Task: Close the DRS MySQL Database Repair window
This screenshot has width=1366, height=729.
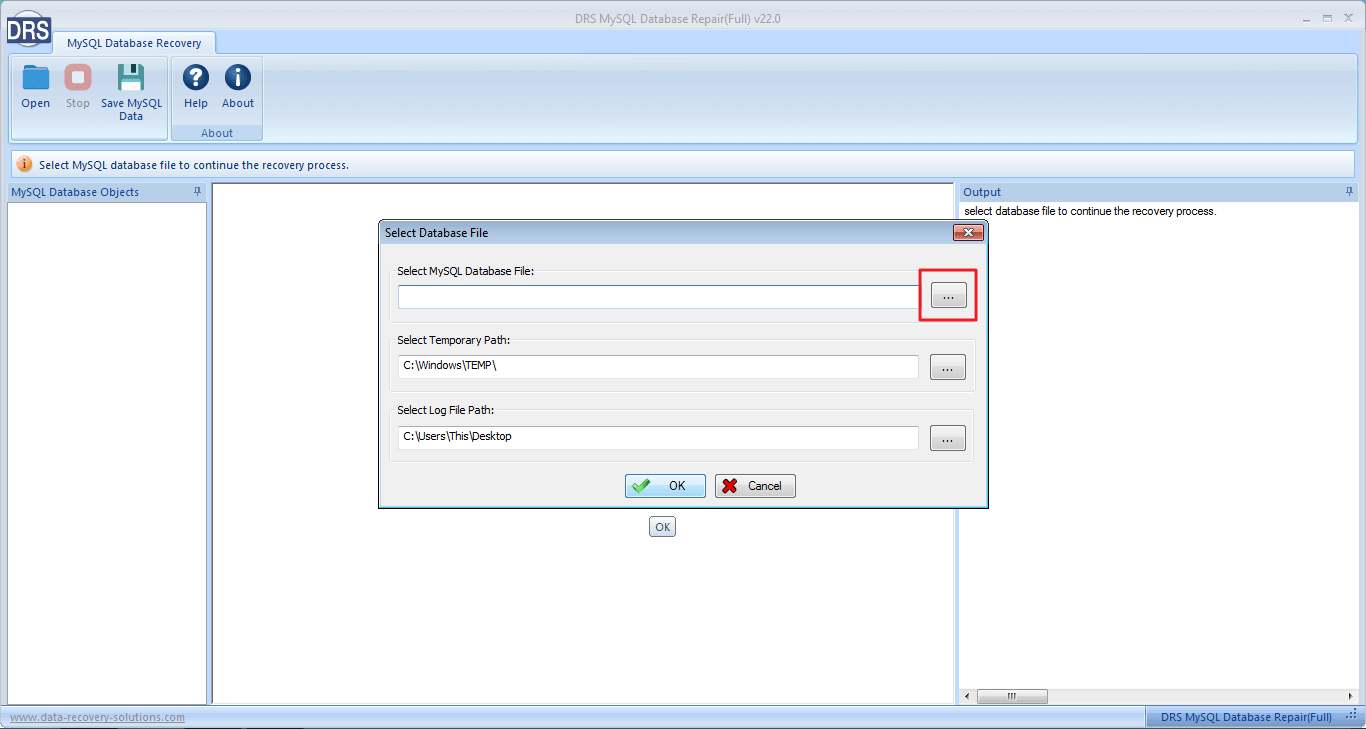Action: pyautogui.click(x=1349, y=18)
